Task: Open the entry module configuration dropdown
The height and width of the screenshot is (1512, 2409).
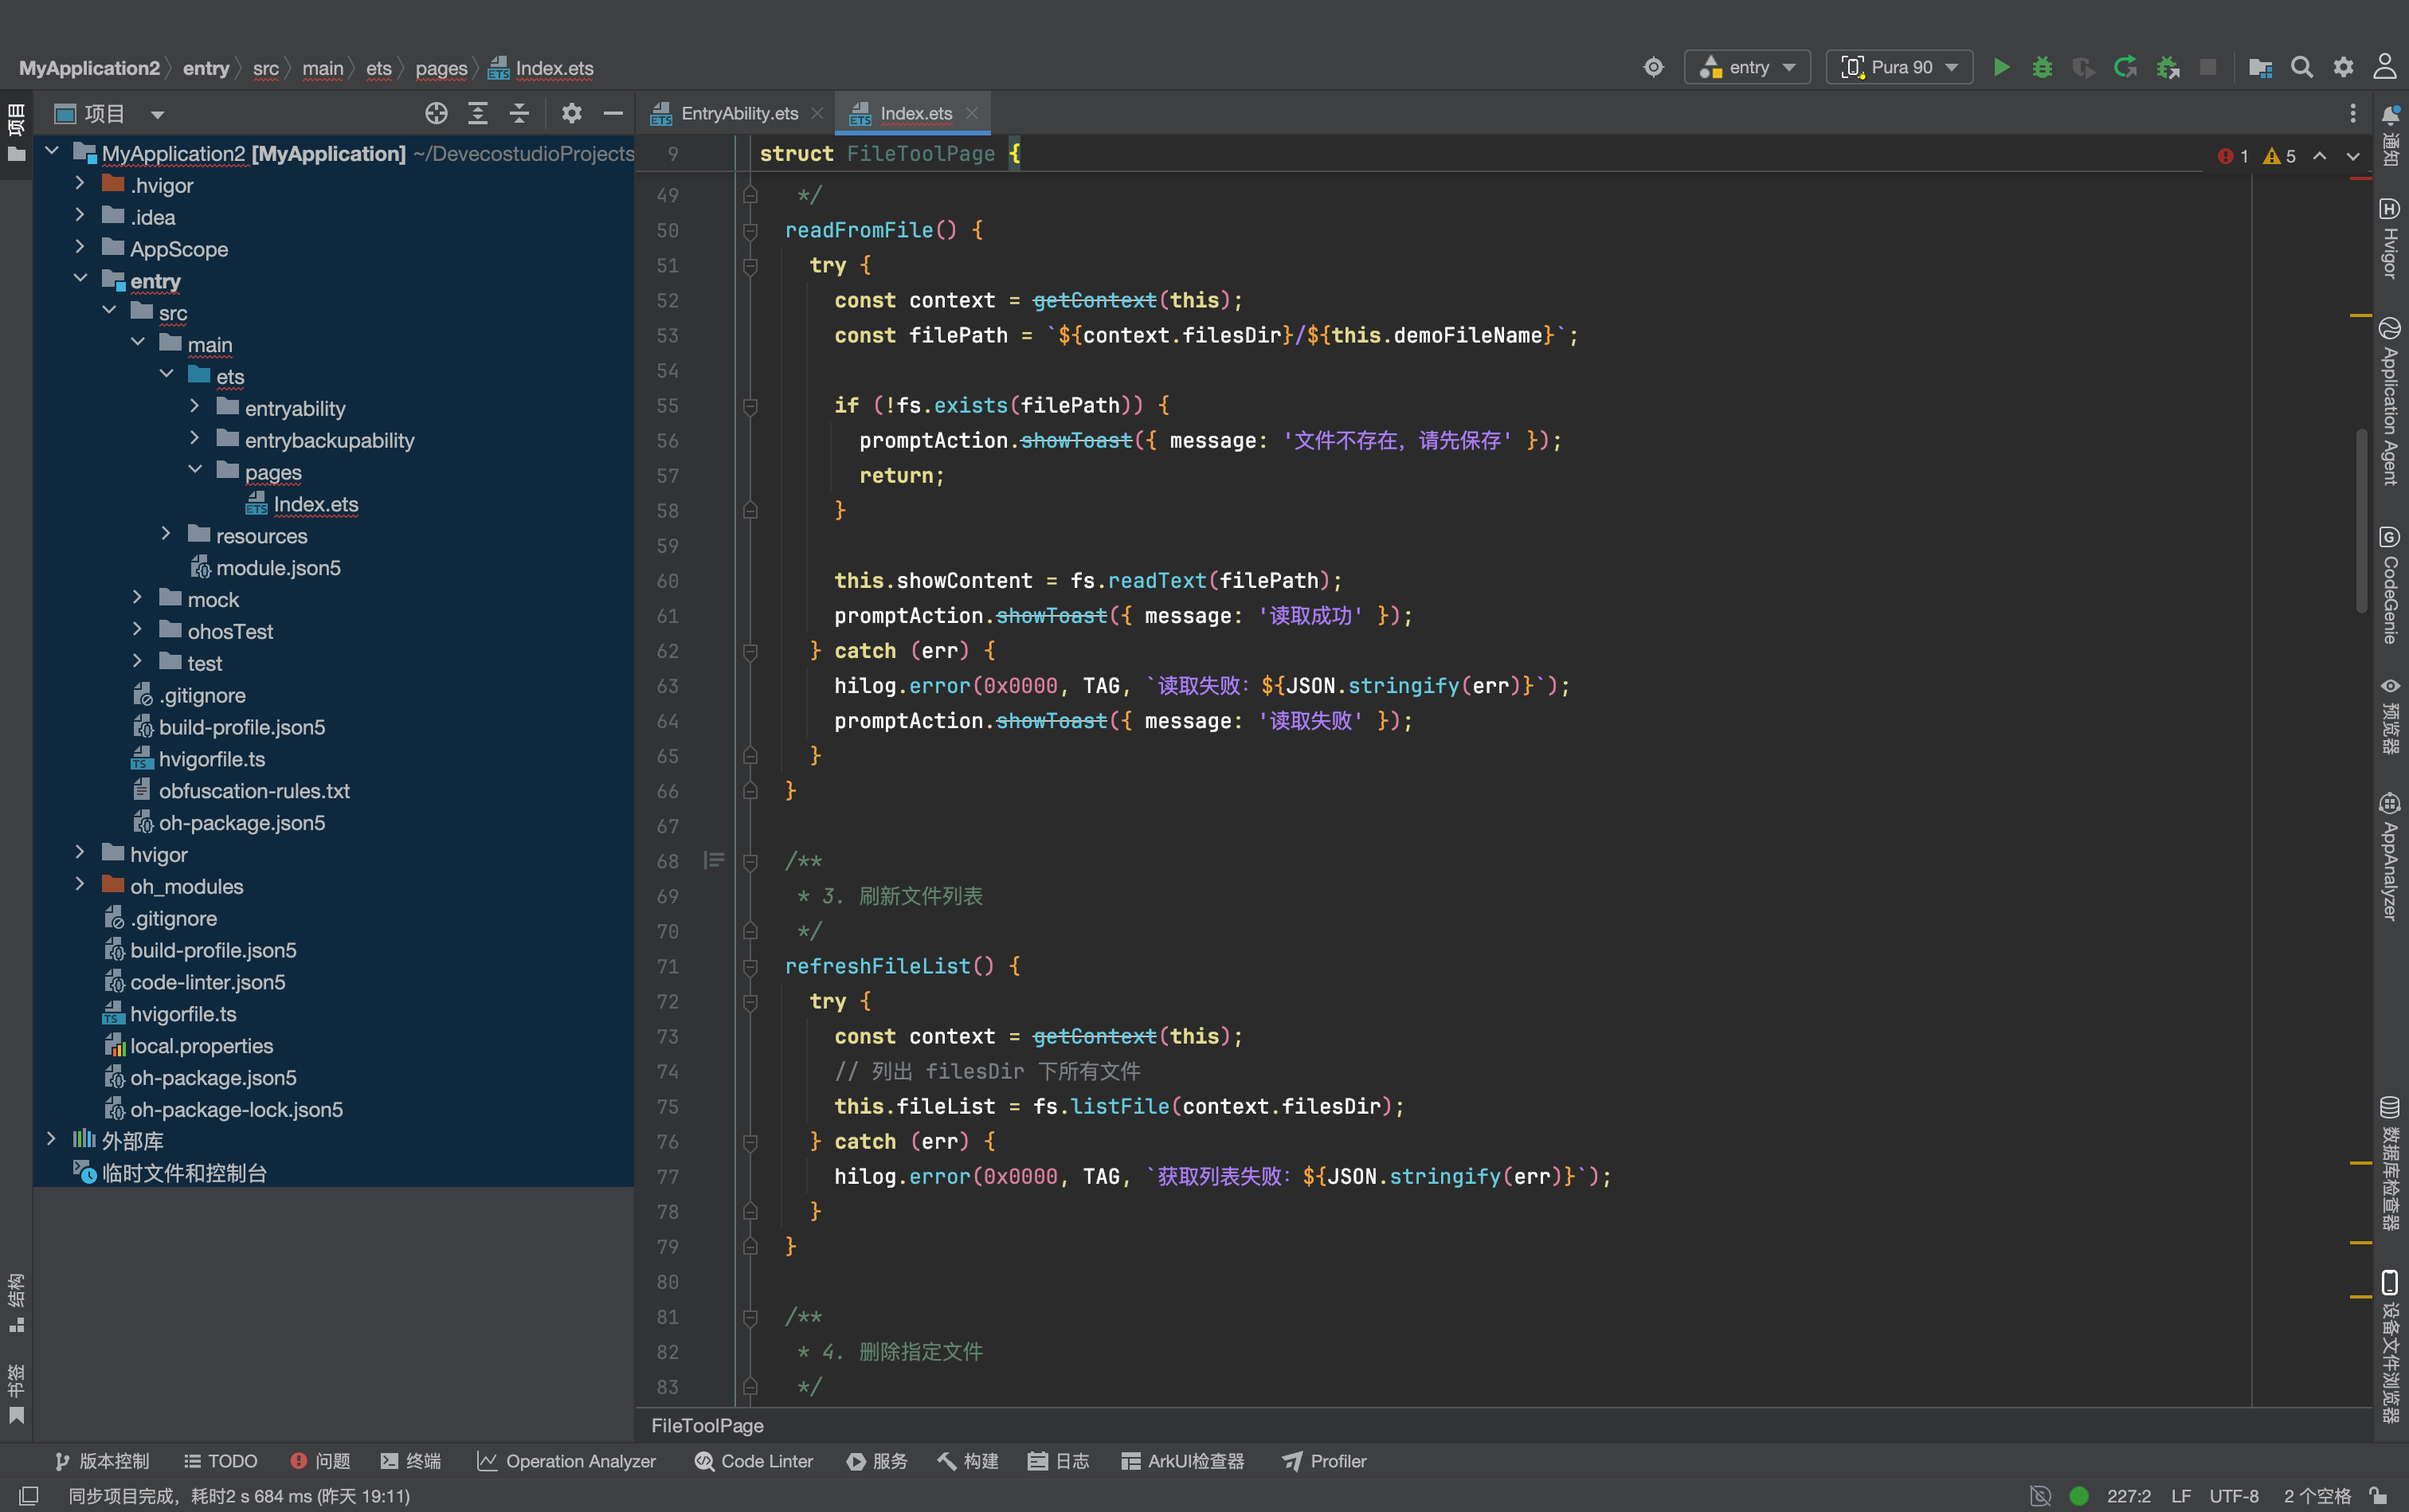Action: click(1747, 67)
